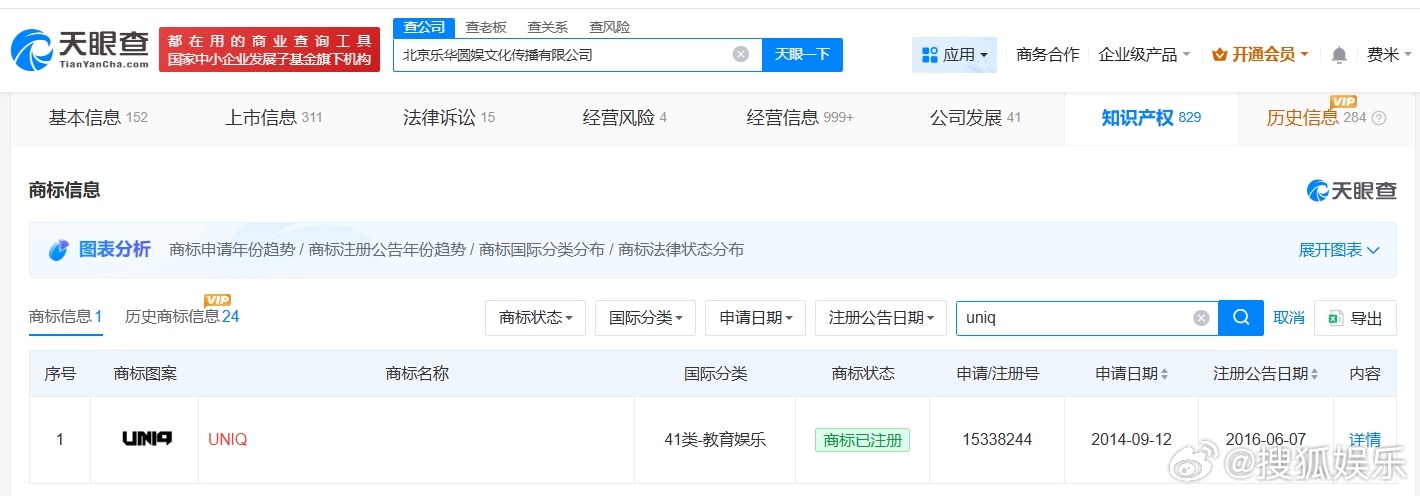Switch to the 查风险 search tab
This screenshot has width=1420, height=496.
point(610,27)
